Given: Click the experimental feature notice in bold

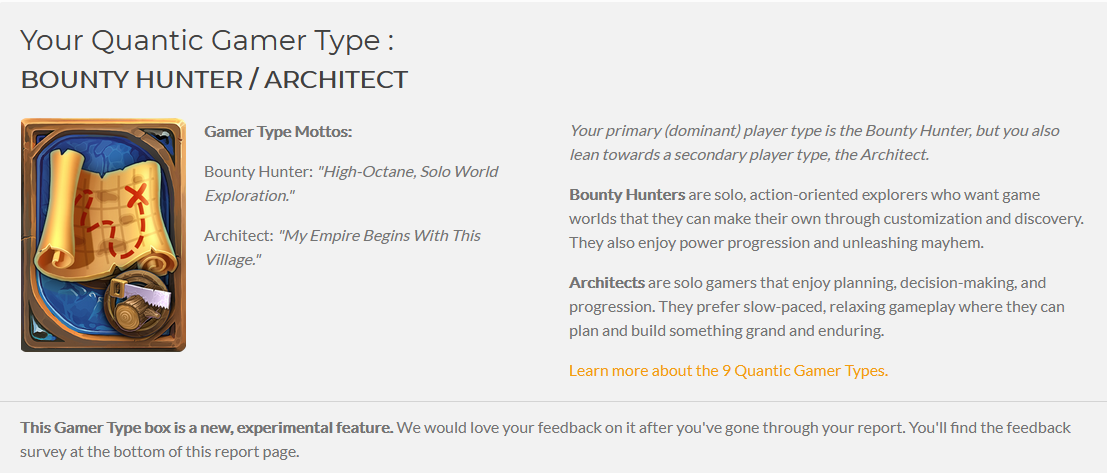Looking at the screenshot, I should point(207,428).
